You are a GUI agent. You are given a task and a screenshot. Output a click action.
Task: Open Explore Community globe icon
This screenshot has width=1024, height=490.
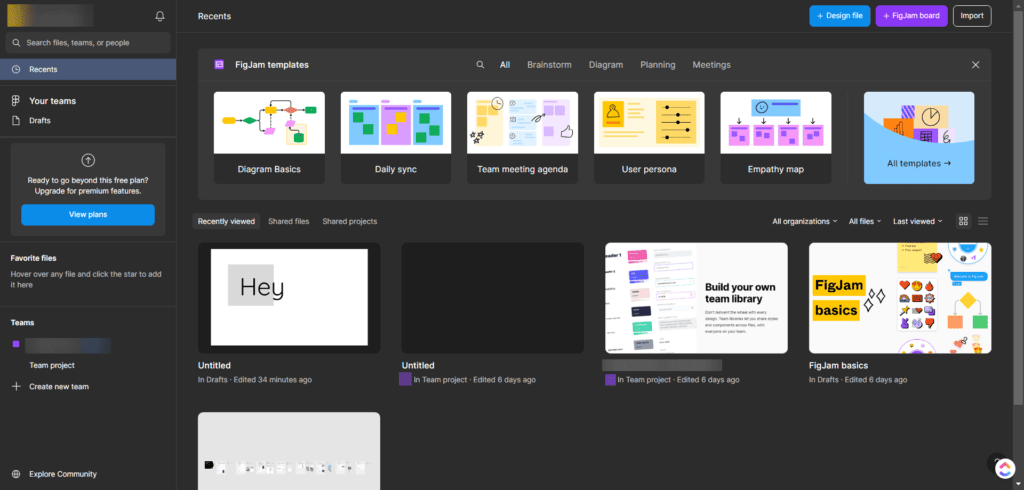[x=16, y=474]
